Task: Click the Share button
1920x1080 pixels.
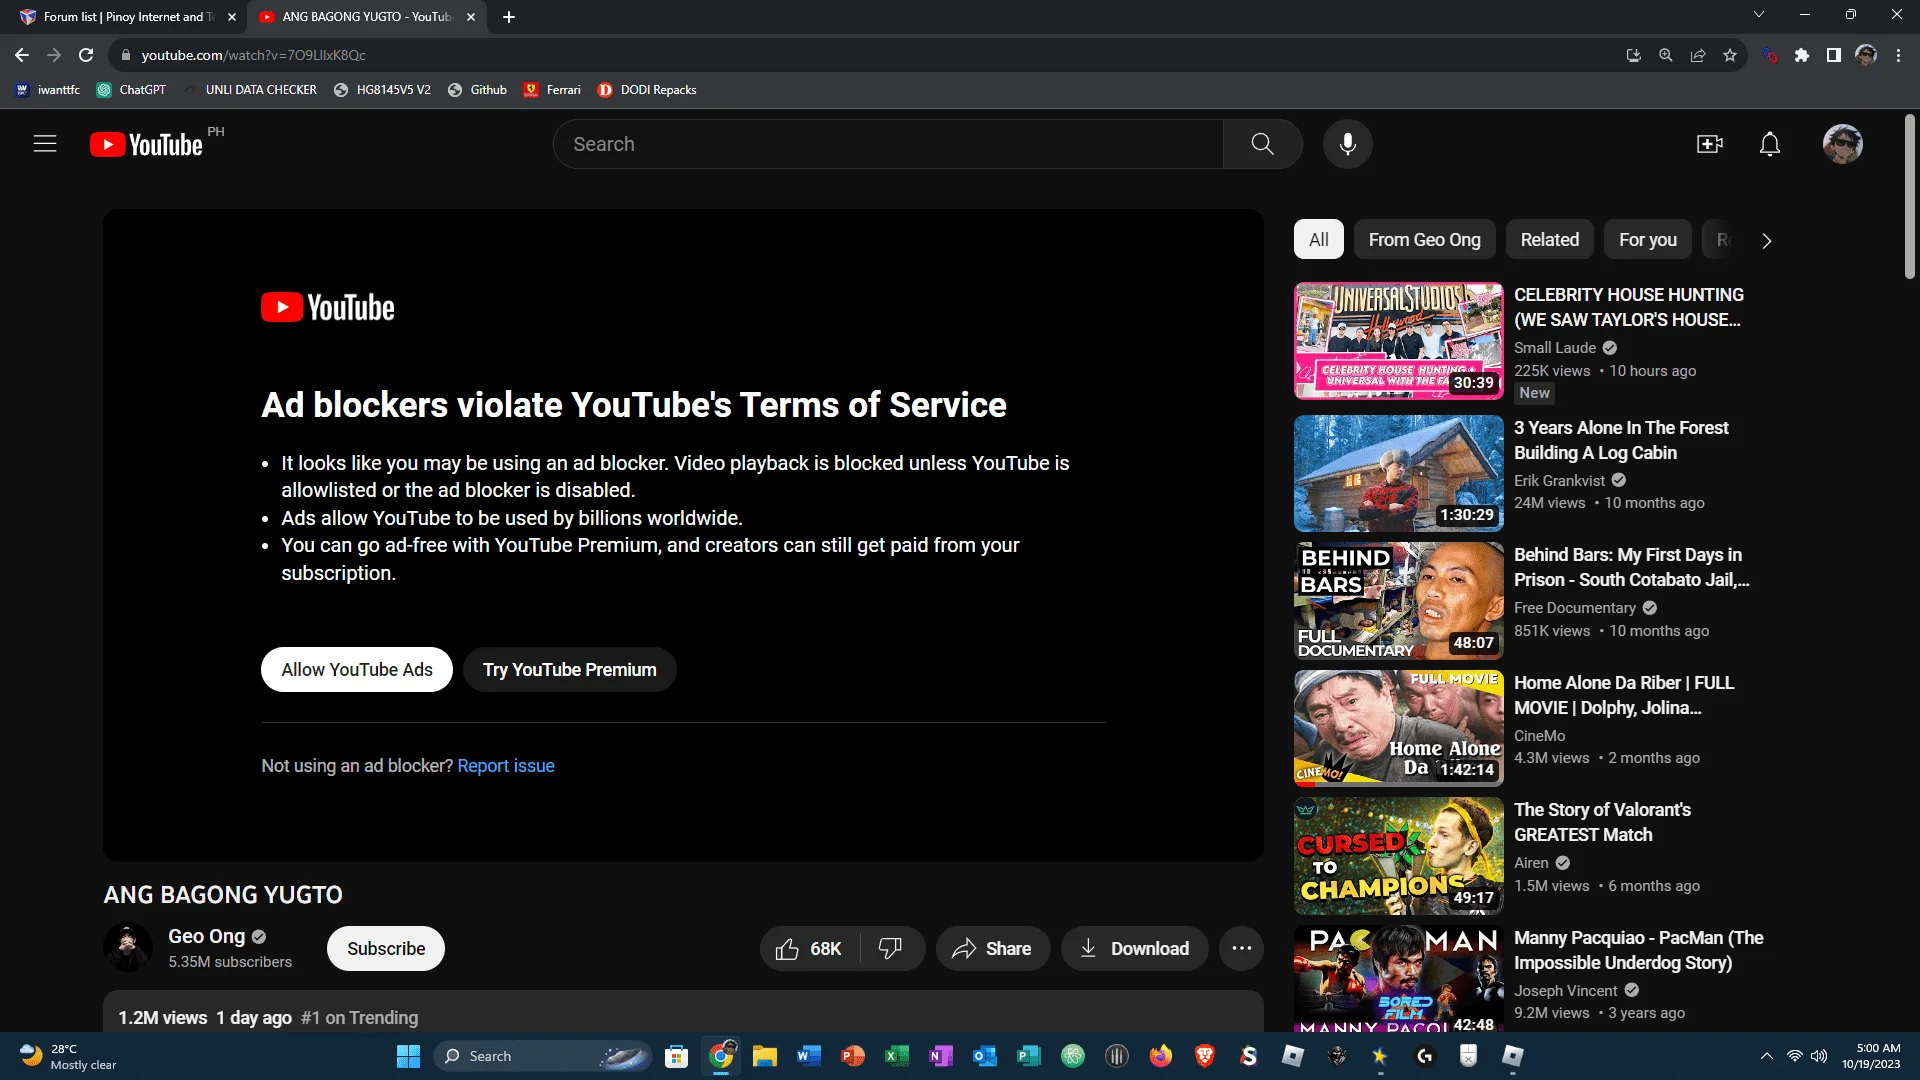Action: click(x=992, y=949)
